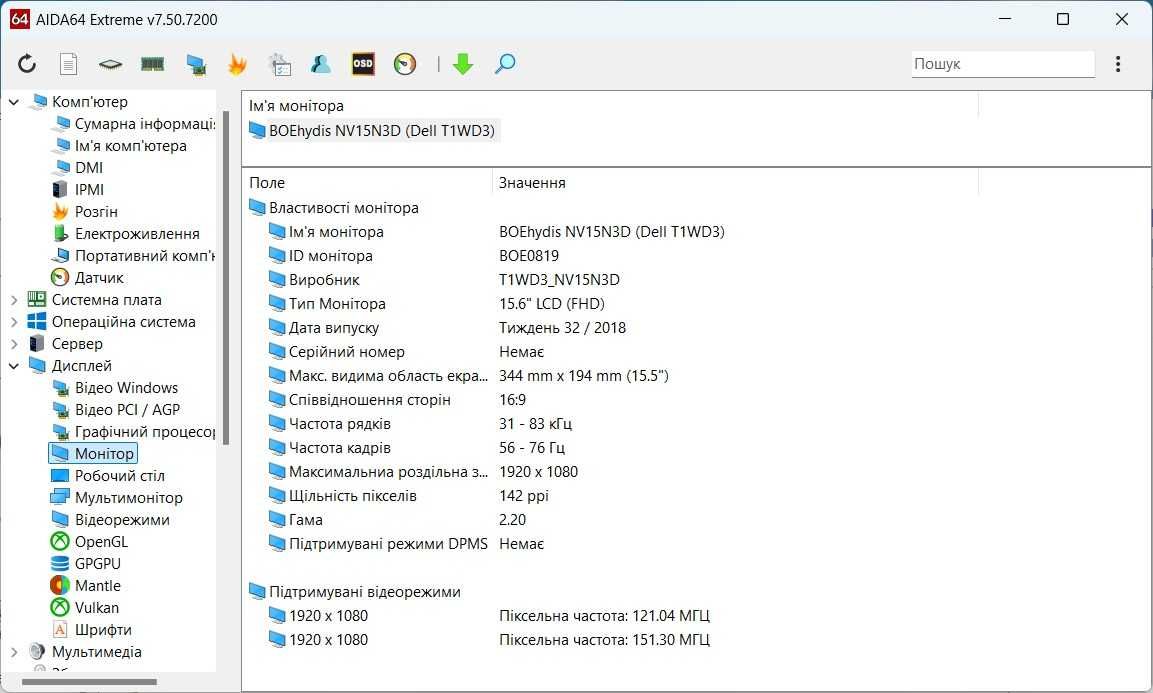Select Сумарна інформація in the tree
This screenshot has height=693, width=1153.
point(133,124)
